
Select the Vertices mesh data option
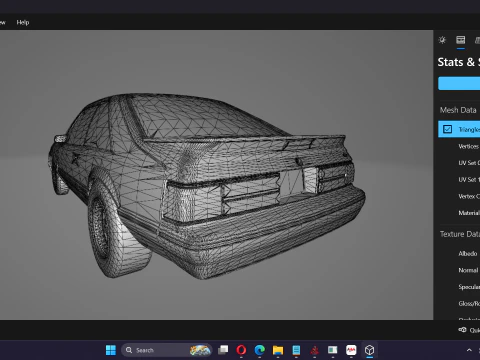click(469, 146)
